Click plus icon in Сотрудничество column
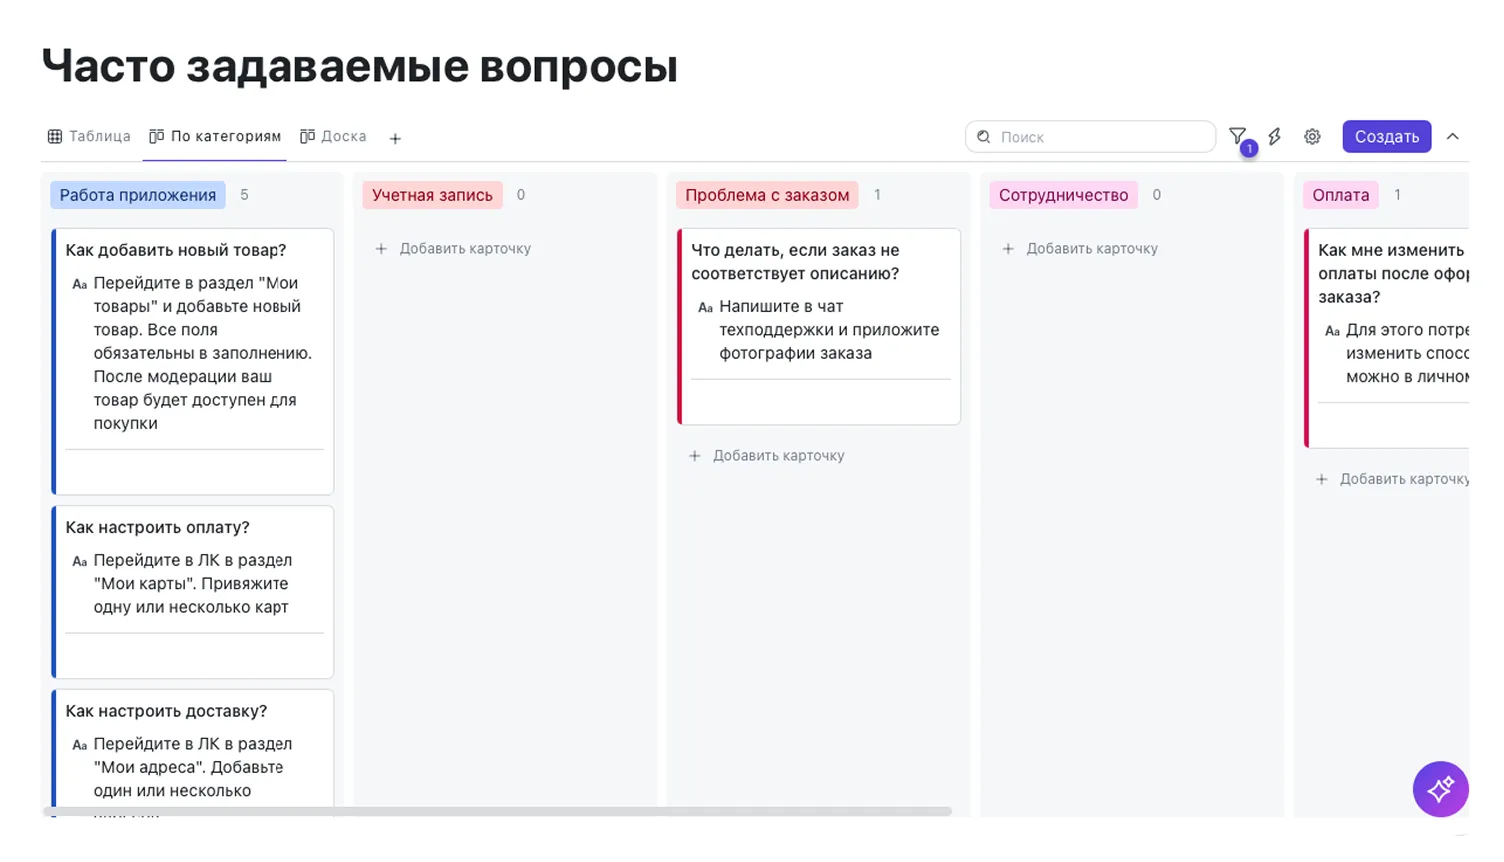 1008,249
